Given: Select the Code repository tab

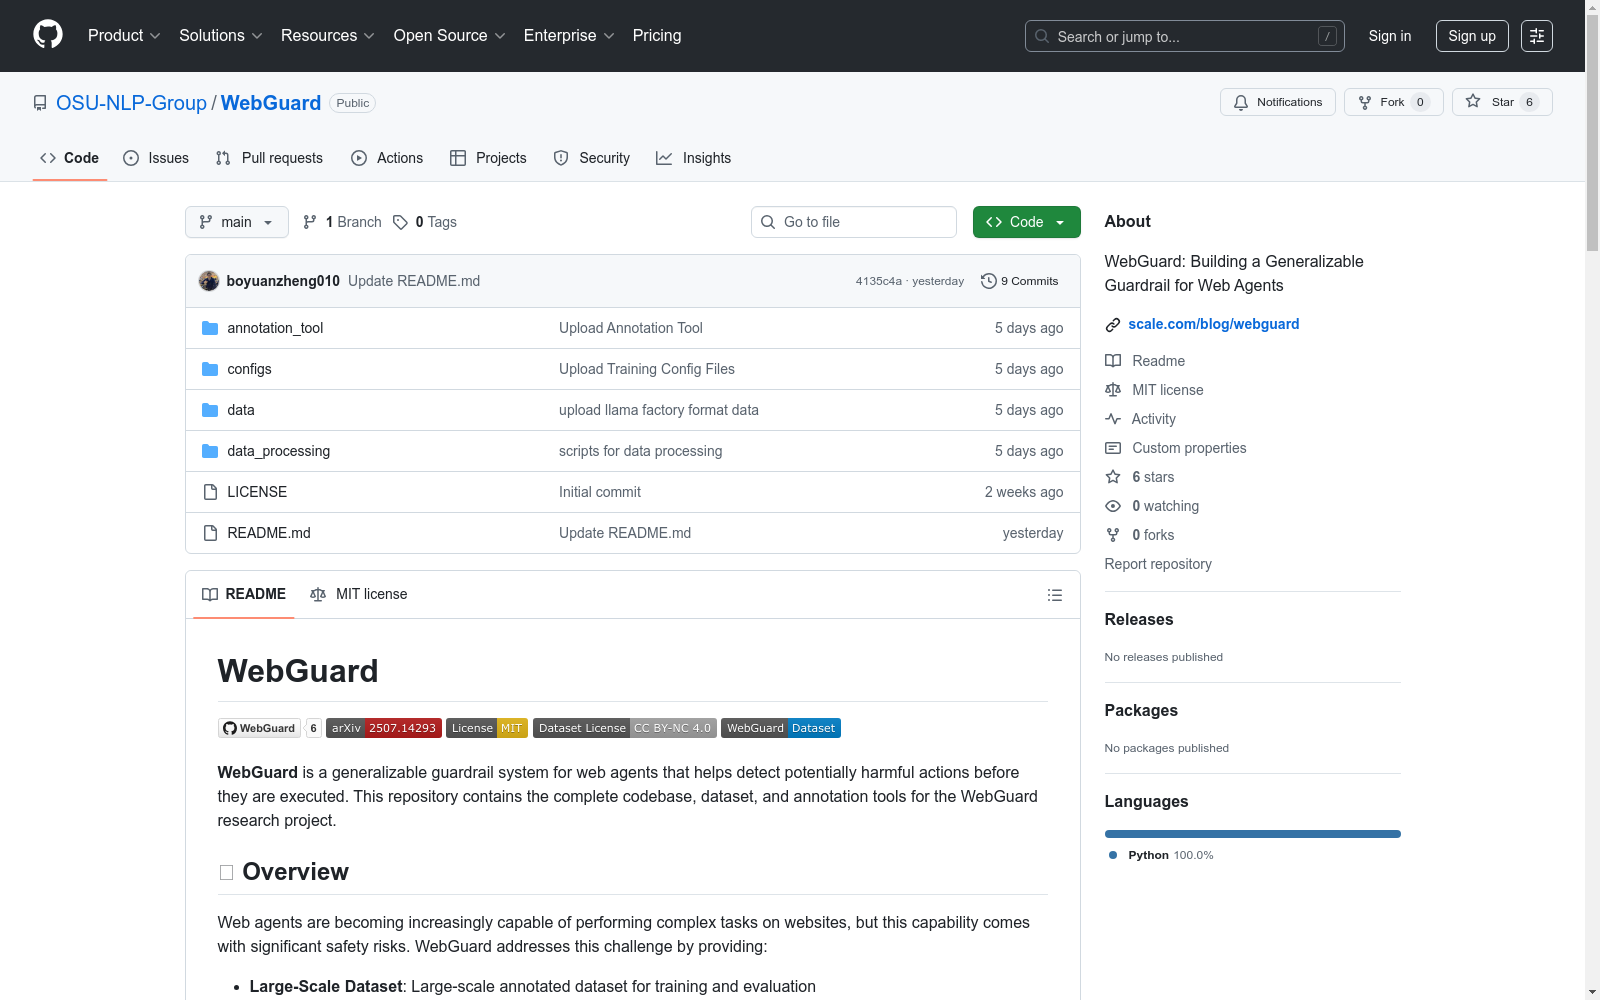Looking at the screenshot, I should 70,158.
